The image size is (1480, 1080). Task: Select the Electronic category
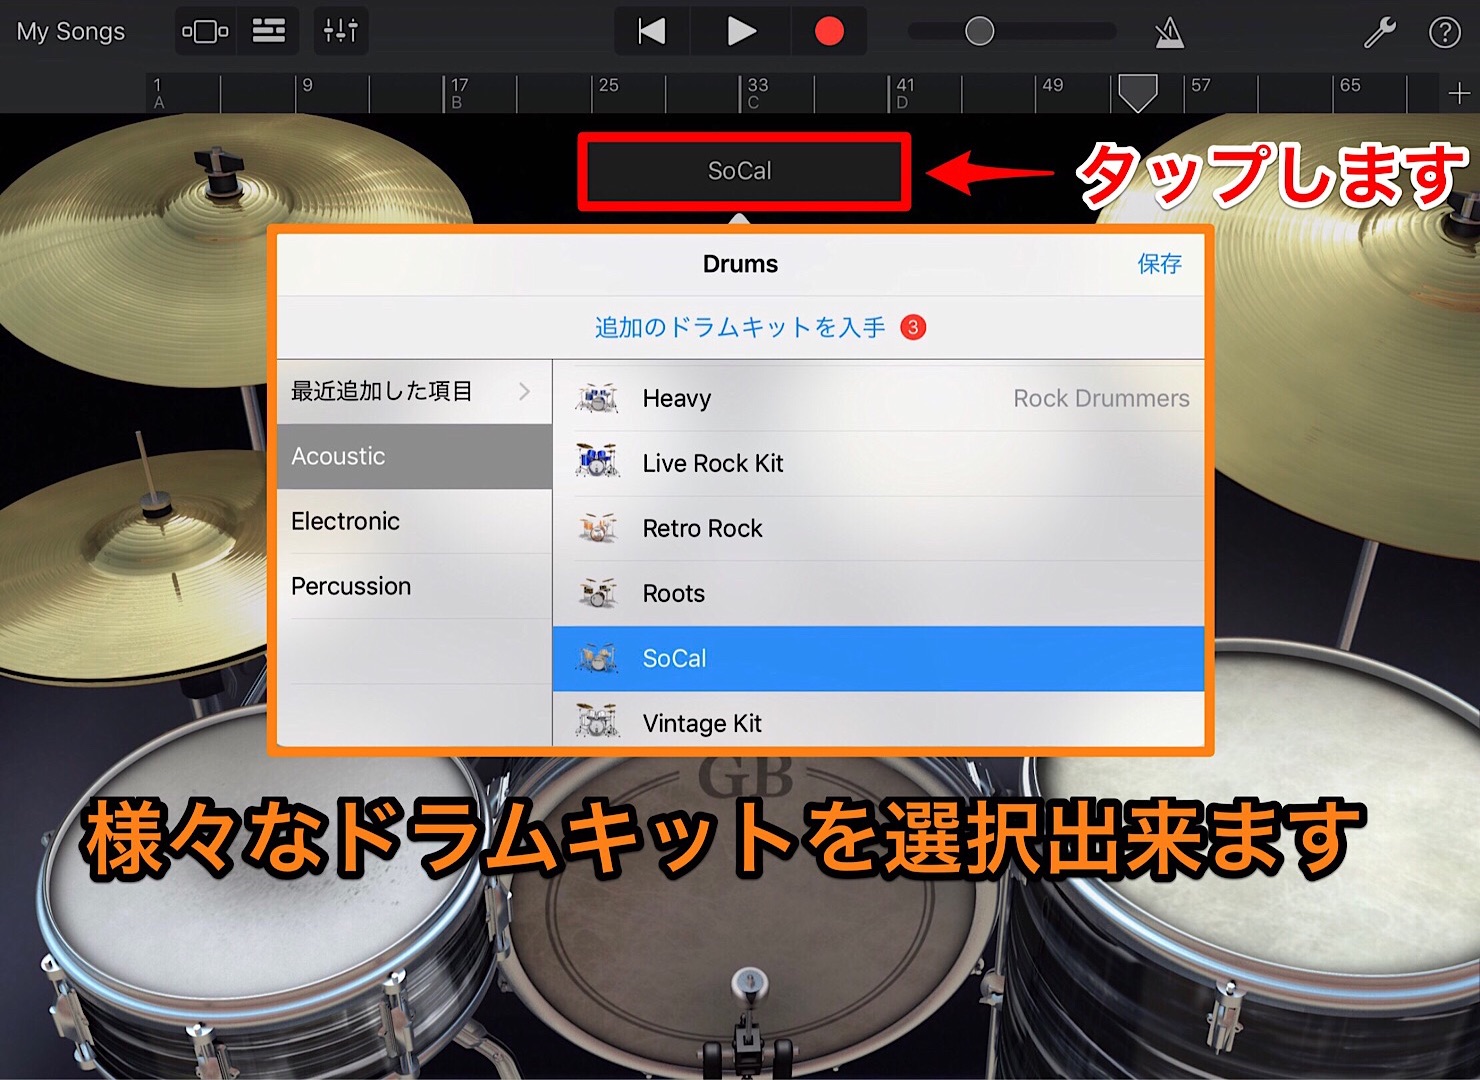(x=414, y=521)
